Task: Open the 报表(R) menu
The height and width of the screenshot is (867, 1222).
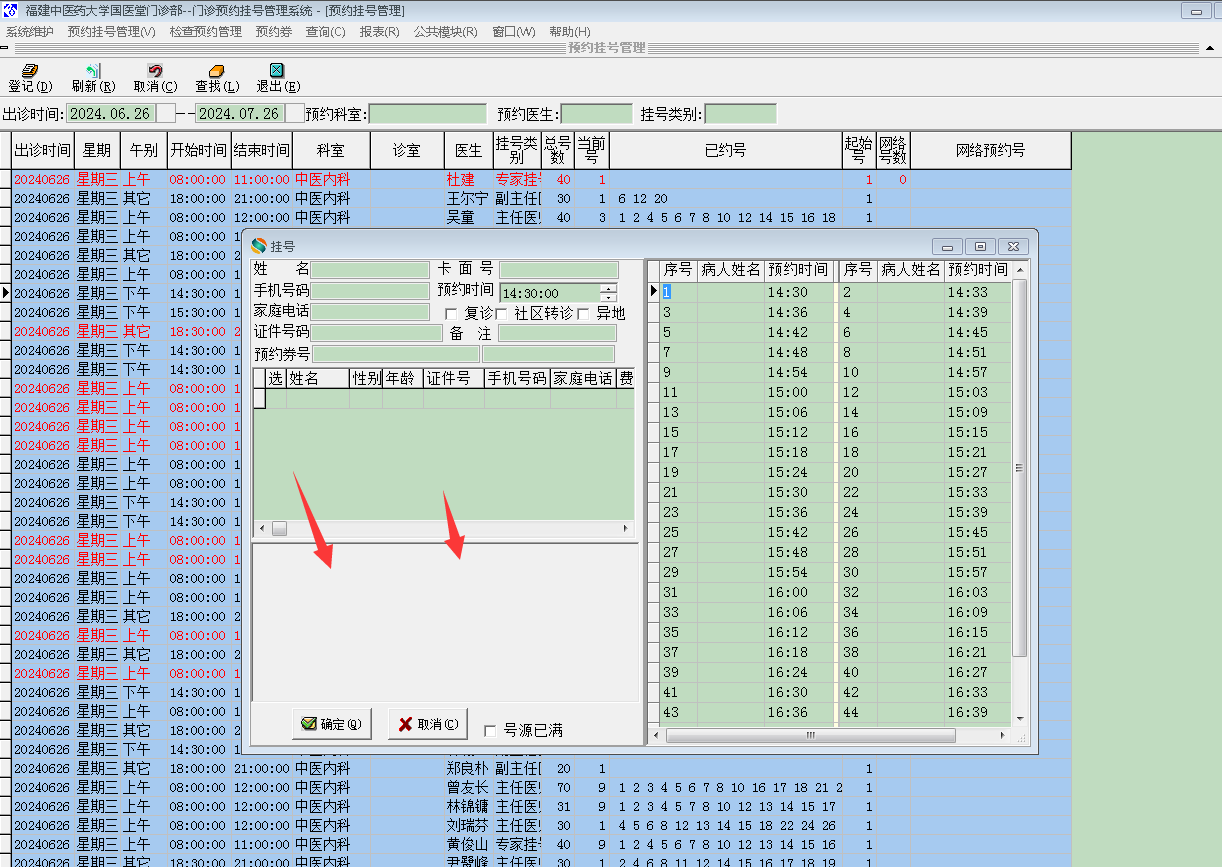Action: 380,32
